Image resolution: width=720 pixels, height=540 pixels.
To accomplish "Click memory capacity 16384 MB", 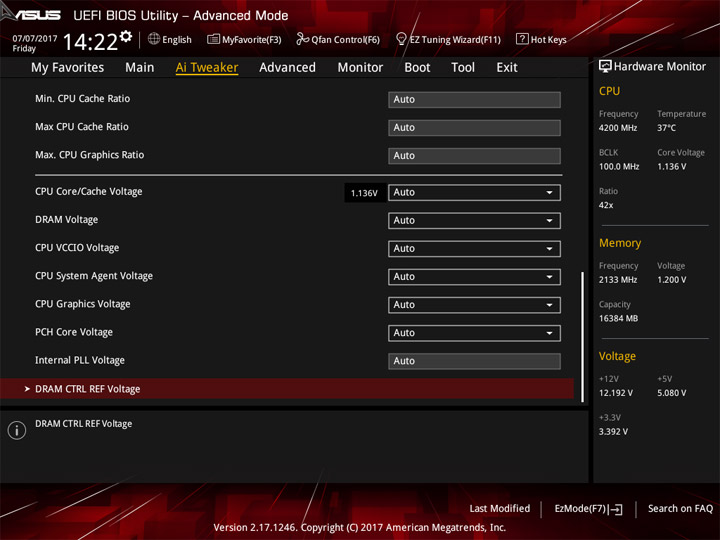I will (619, 318).
